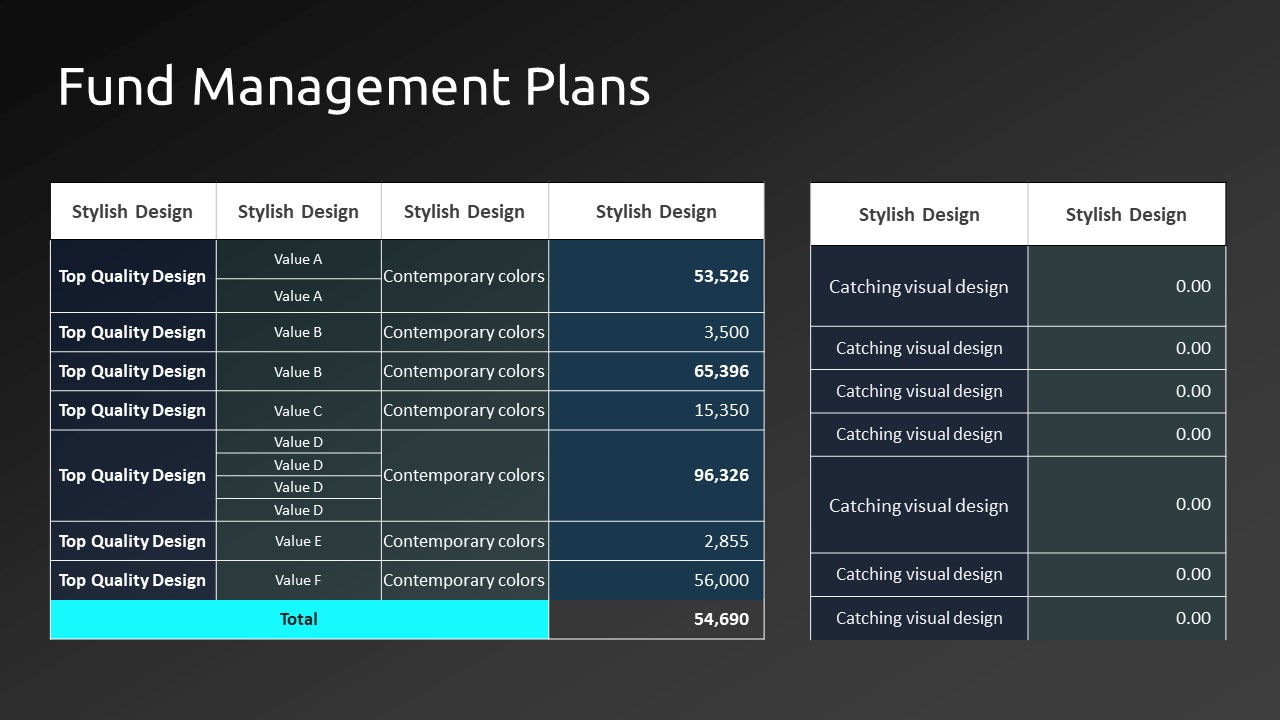1280x720 pixels.
Task: Select the 56,000 amount cell
Action: pos(656,580)
